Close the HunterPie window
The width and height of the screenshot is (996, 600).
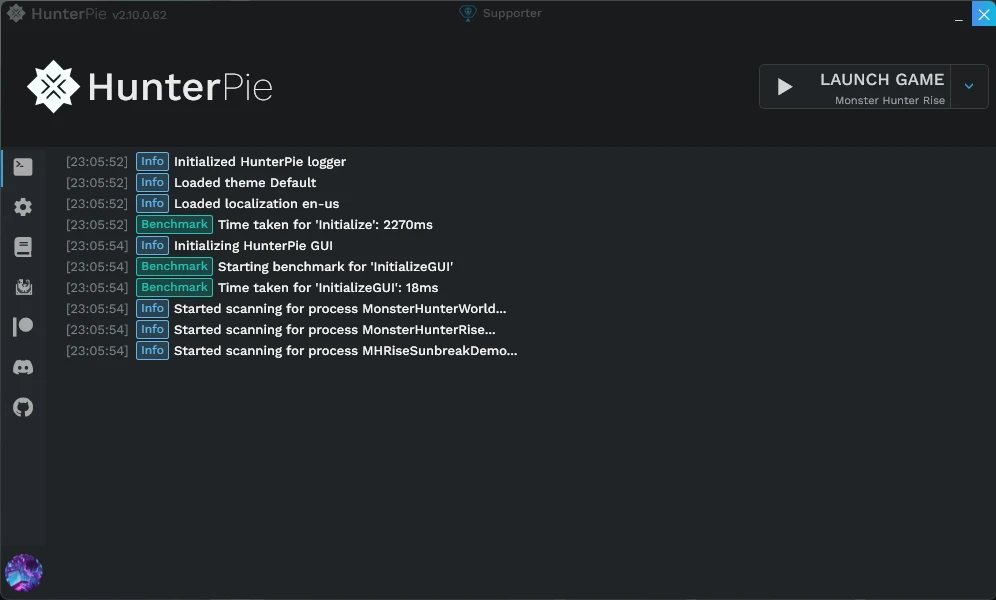click(x=983, y=14)
